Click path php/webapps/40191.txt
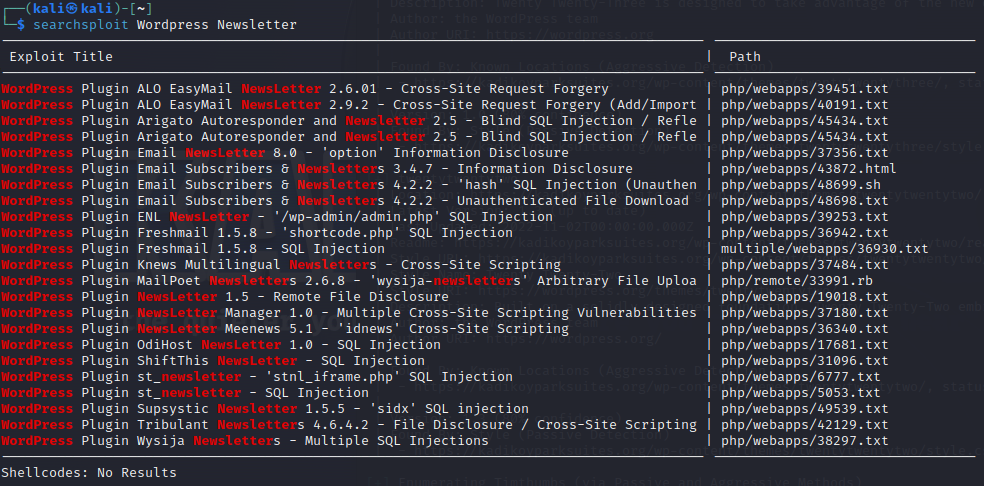 (805, 105)
